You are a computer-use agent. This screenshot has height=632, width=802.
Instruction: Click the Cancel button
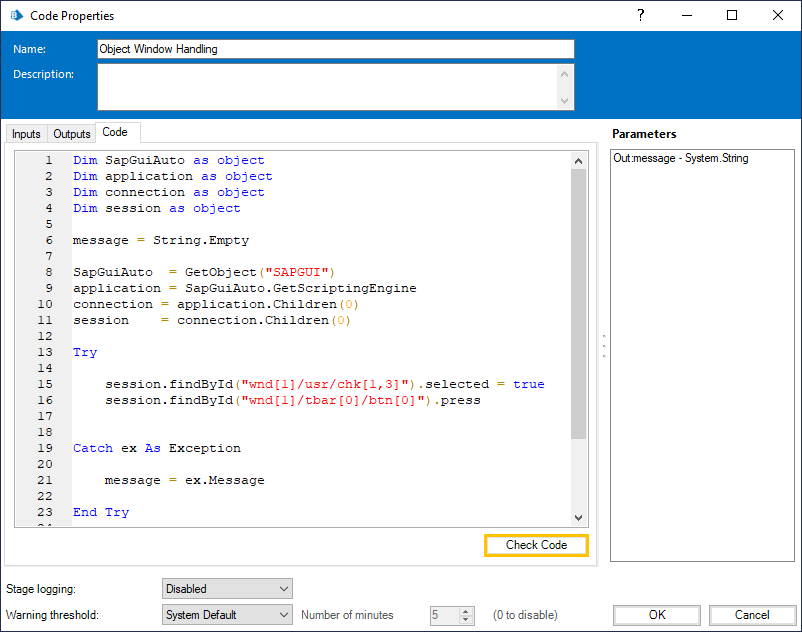tap(752, 615)
